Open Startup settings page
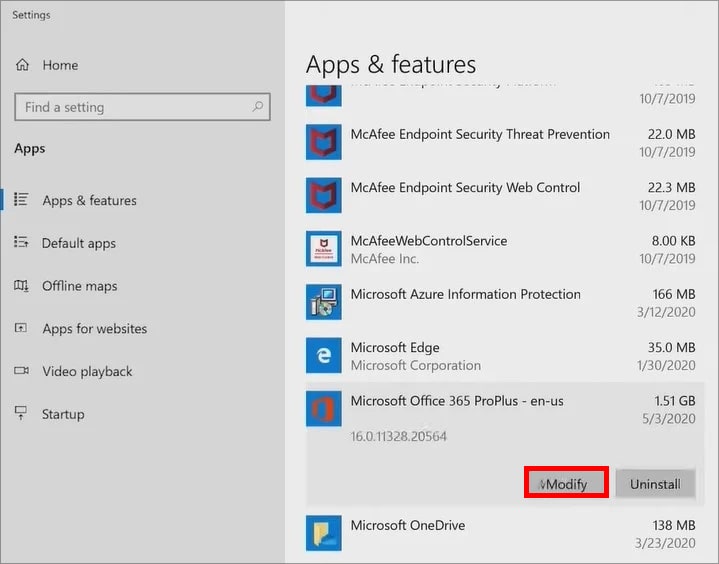This screenshot has width=719, height=564. pyautogui.click(x=63, y=414)
